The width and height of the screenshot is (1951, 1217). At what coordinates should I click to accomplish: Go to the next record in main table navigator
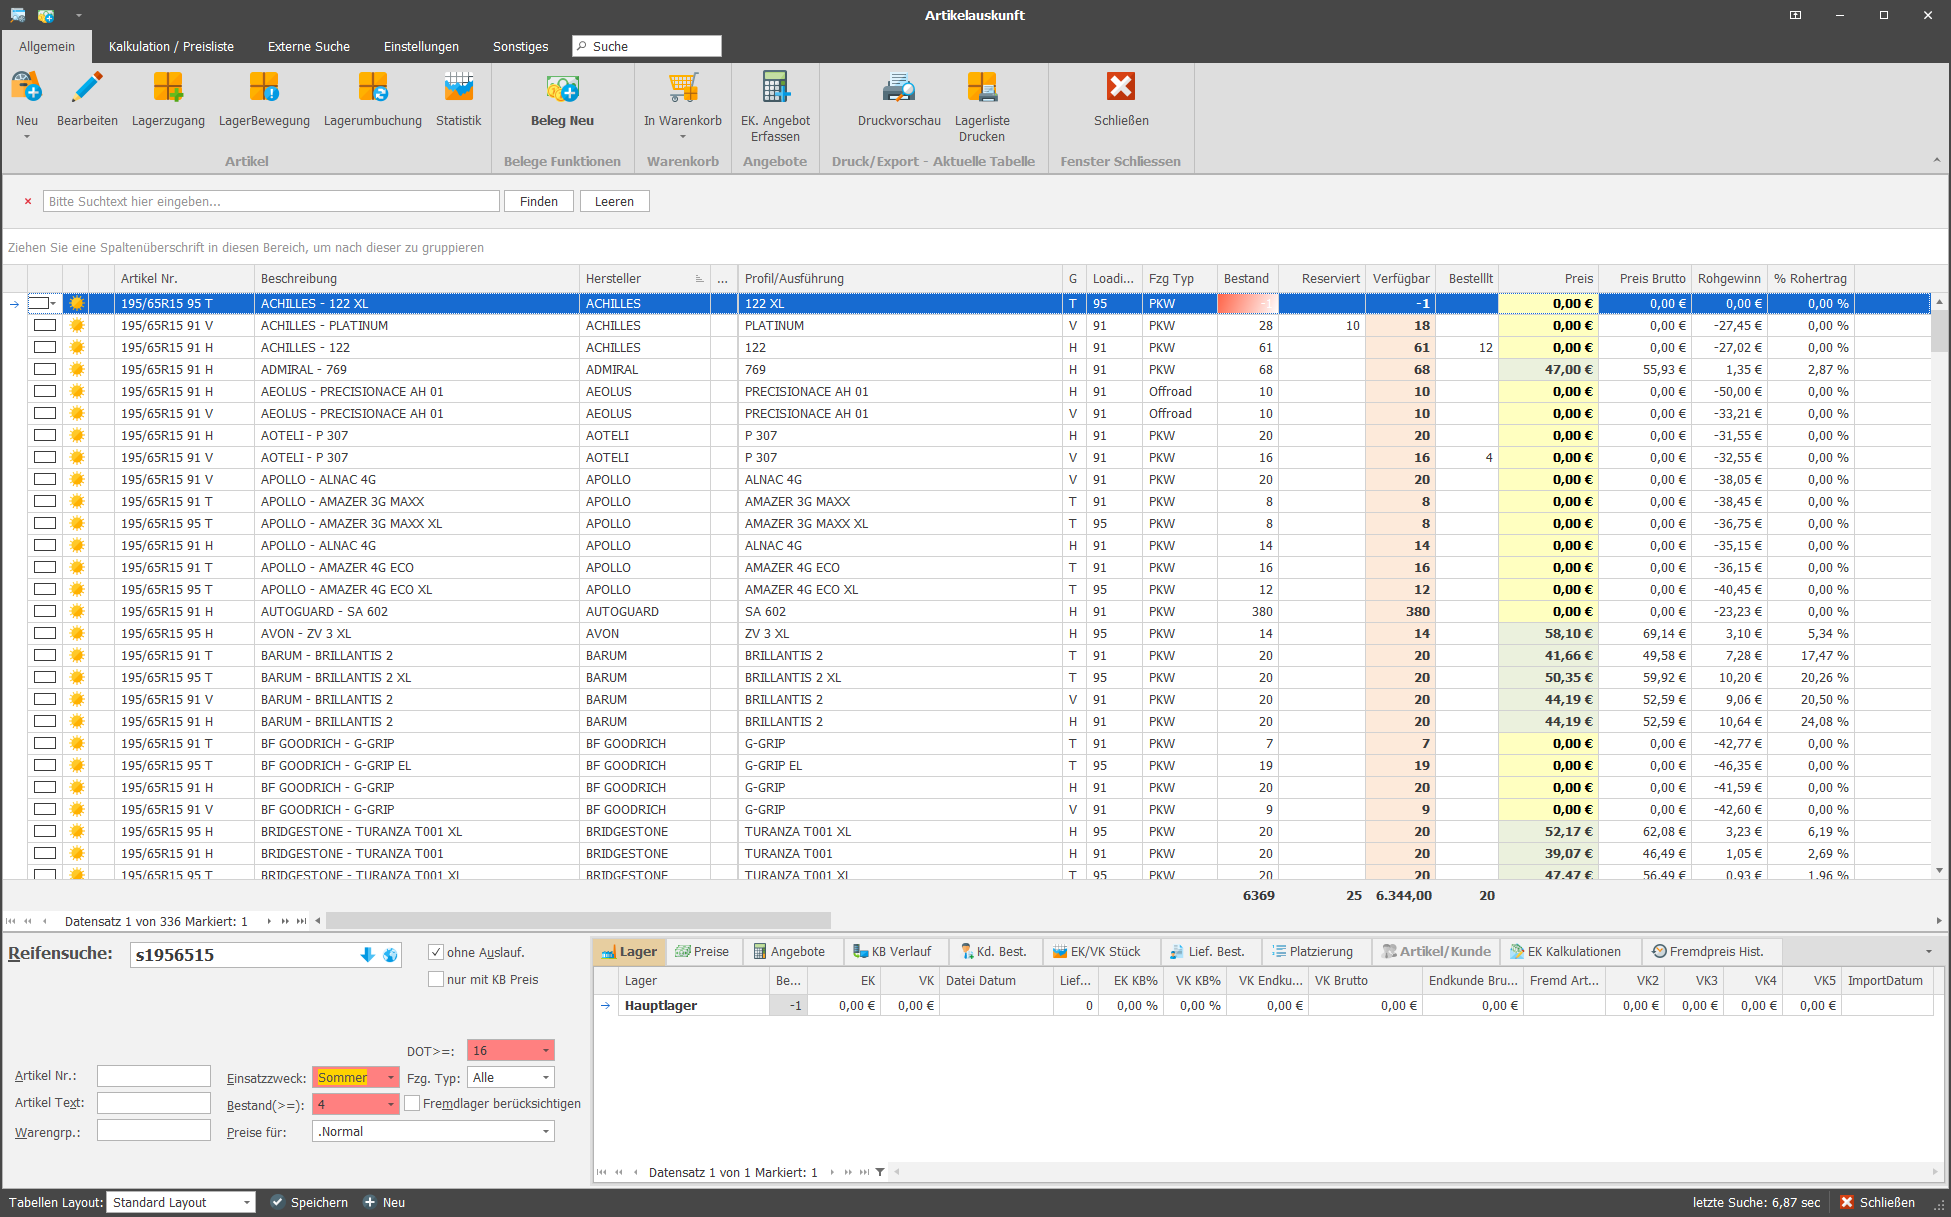pyautogui.click(x=269, y=921)
